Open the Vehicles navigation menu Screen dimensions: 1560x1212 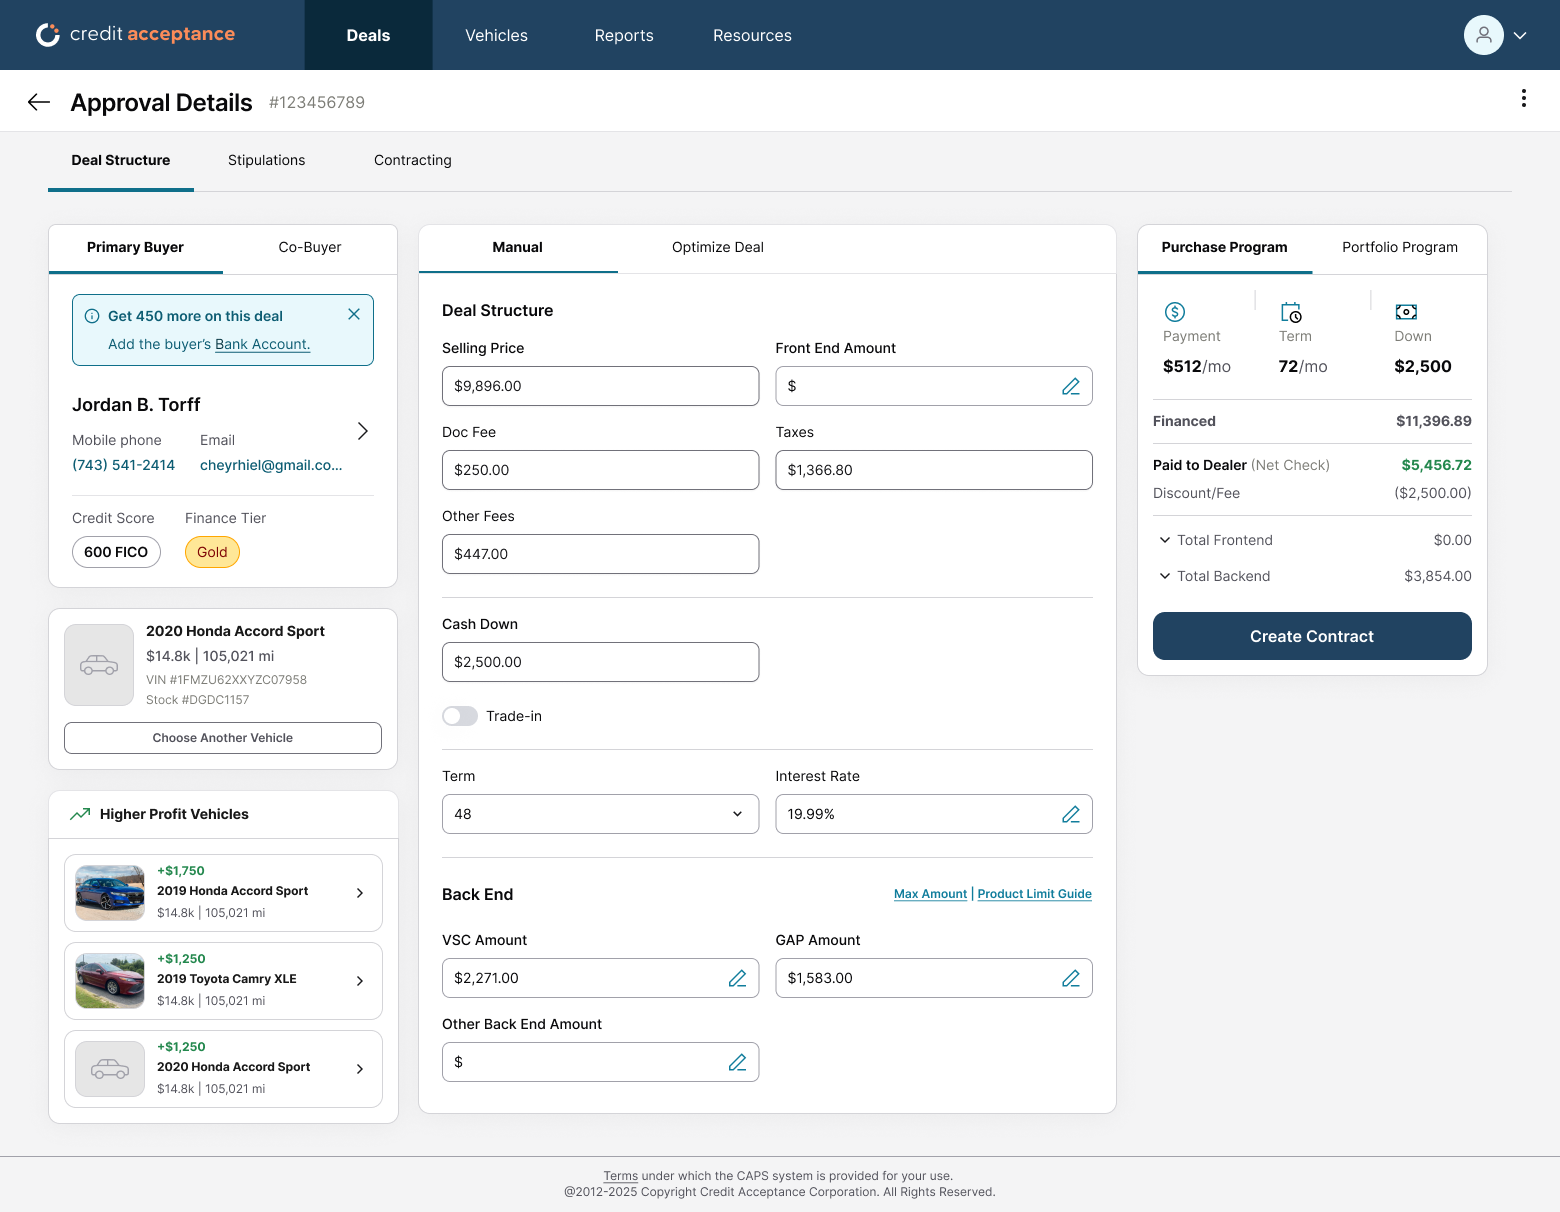[x=496, y=35]
